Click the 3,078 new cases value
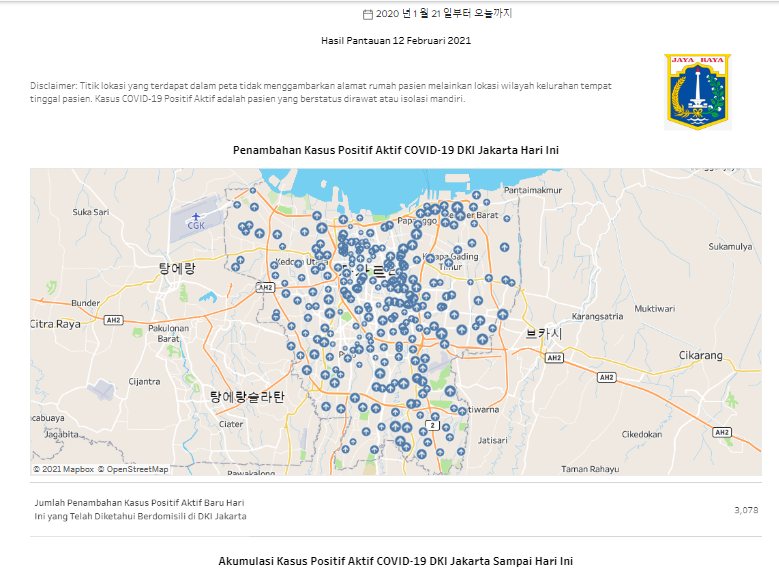779x580 pixels. click(745, 510)
